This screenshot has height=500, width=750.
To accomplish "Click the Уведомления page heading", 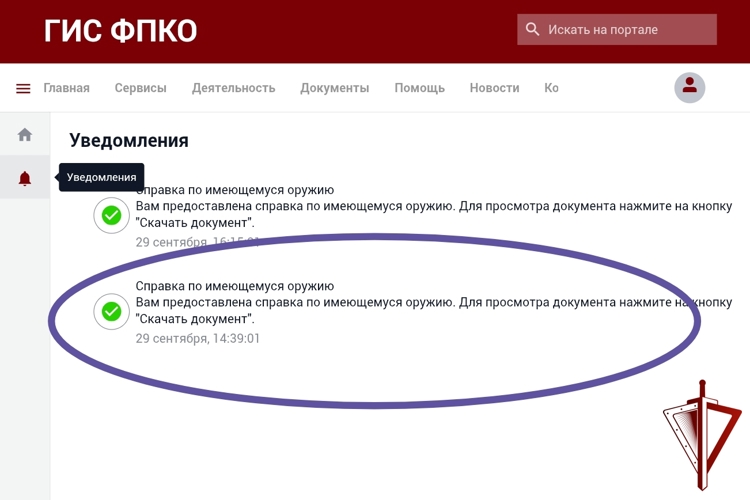I will (129, 141).
